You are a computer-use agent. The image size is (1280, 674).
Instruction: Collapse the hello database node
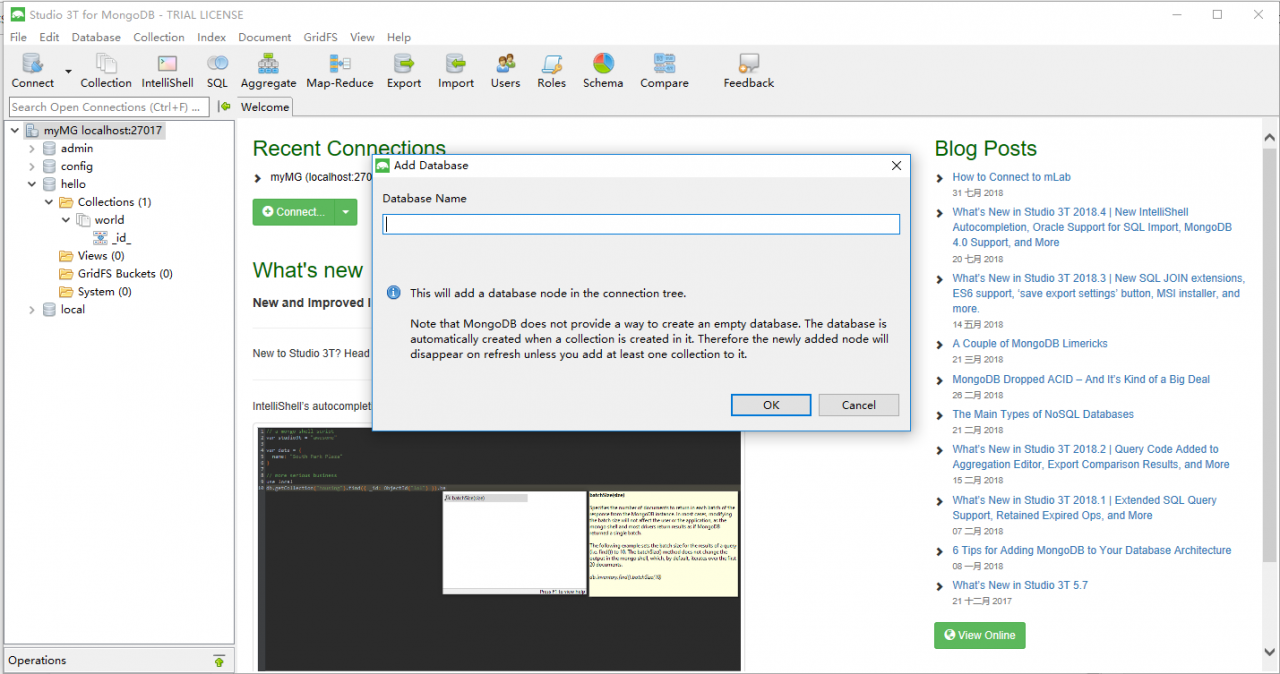pyautogui.click(x=31, y=184)
